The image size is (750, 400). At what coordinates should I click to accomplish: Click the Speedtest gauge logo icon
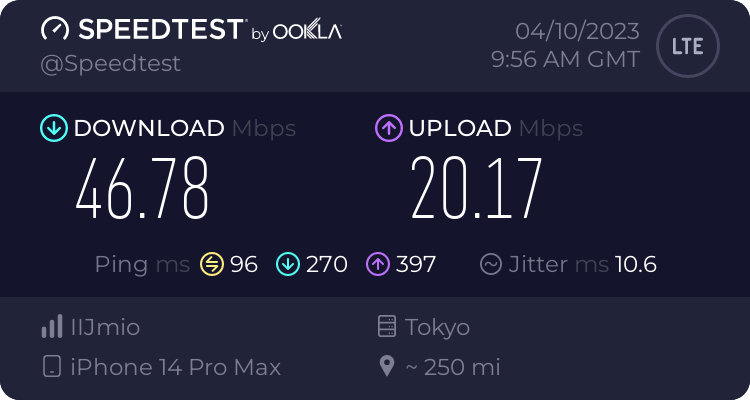coord(55,29)
